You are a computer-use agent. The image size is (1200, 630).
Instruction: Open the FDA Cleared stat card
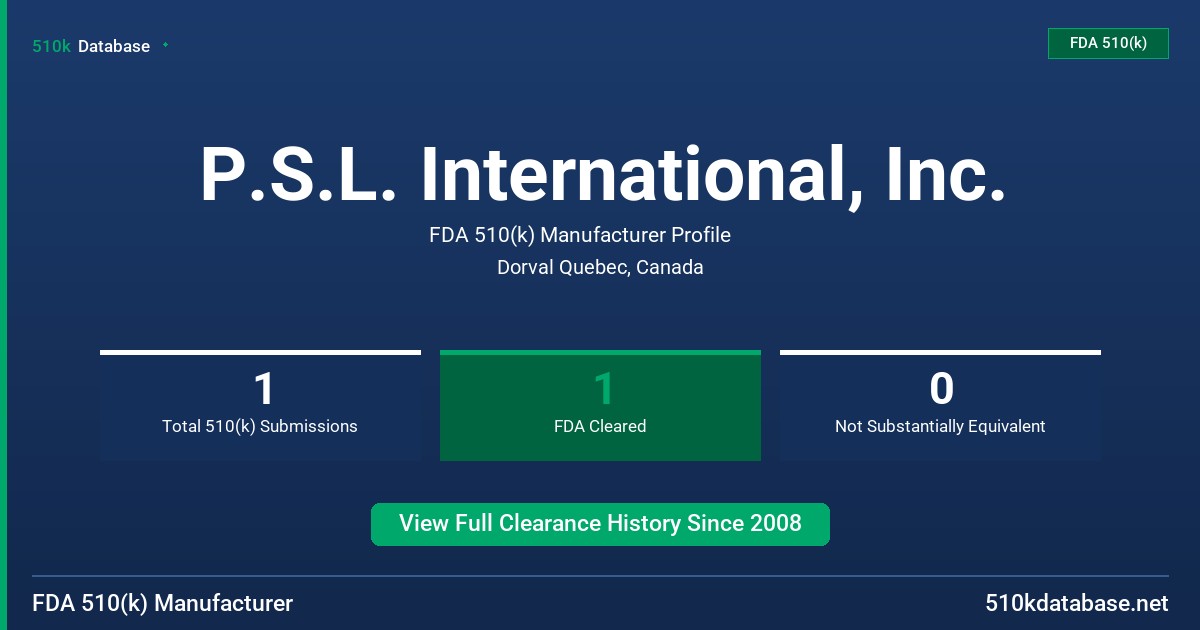tap(600, 405)
